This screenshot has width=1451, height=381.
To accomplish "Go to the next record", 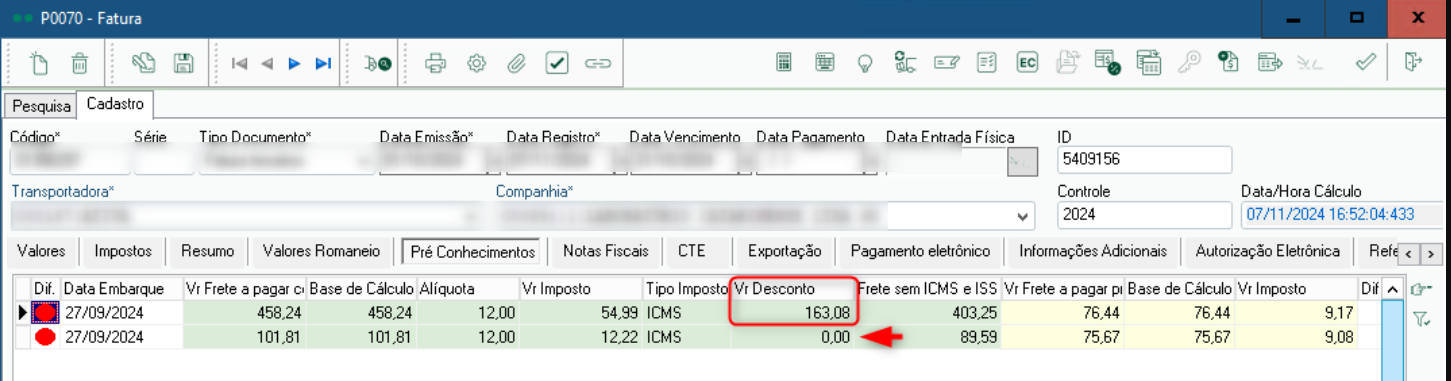I will click(x=294, y=63).
